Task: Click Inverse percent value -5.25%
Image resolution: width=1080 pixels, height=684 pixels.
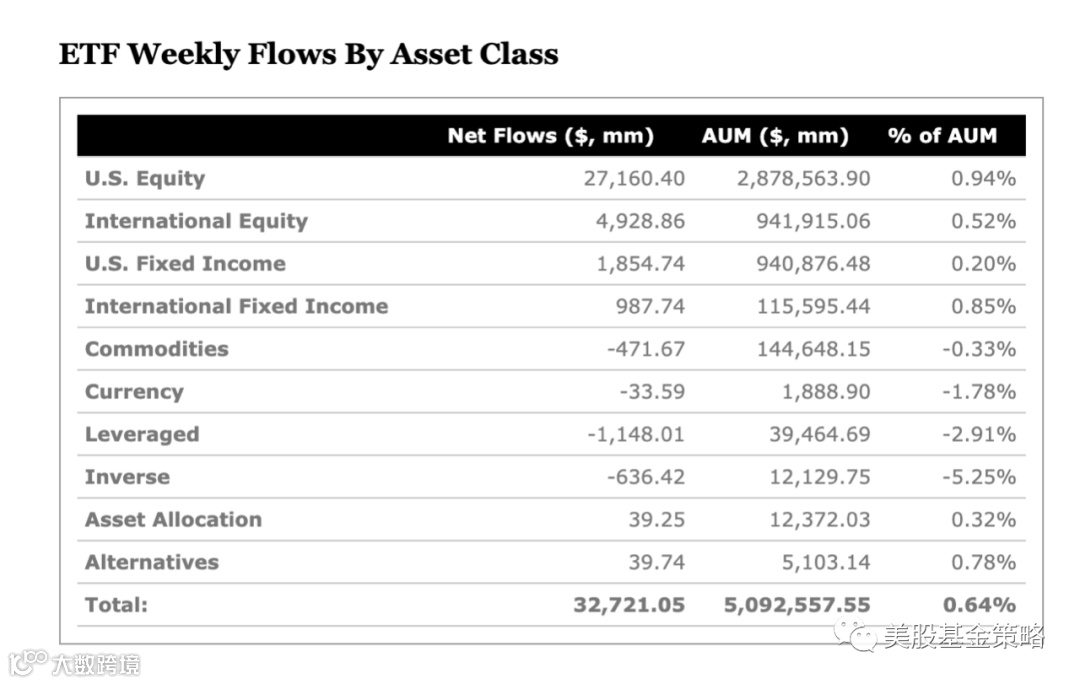Action: pos(978,477)
